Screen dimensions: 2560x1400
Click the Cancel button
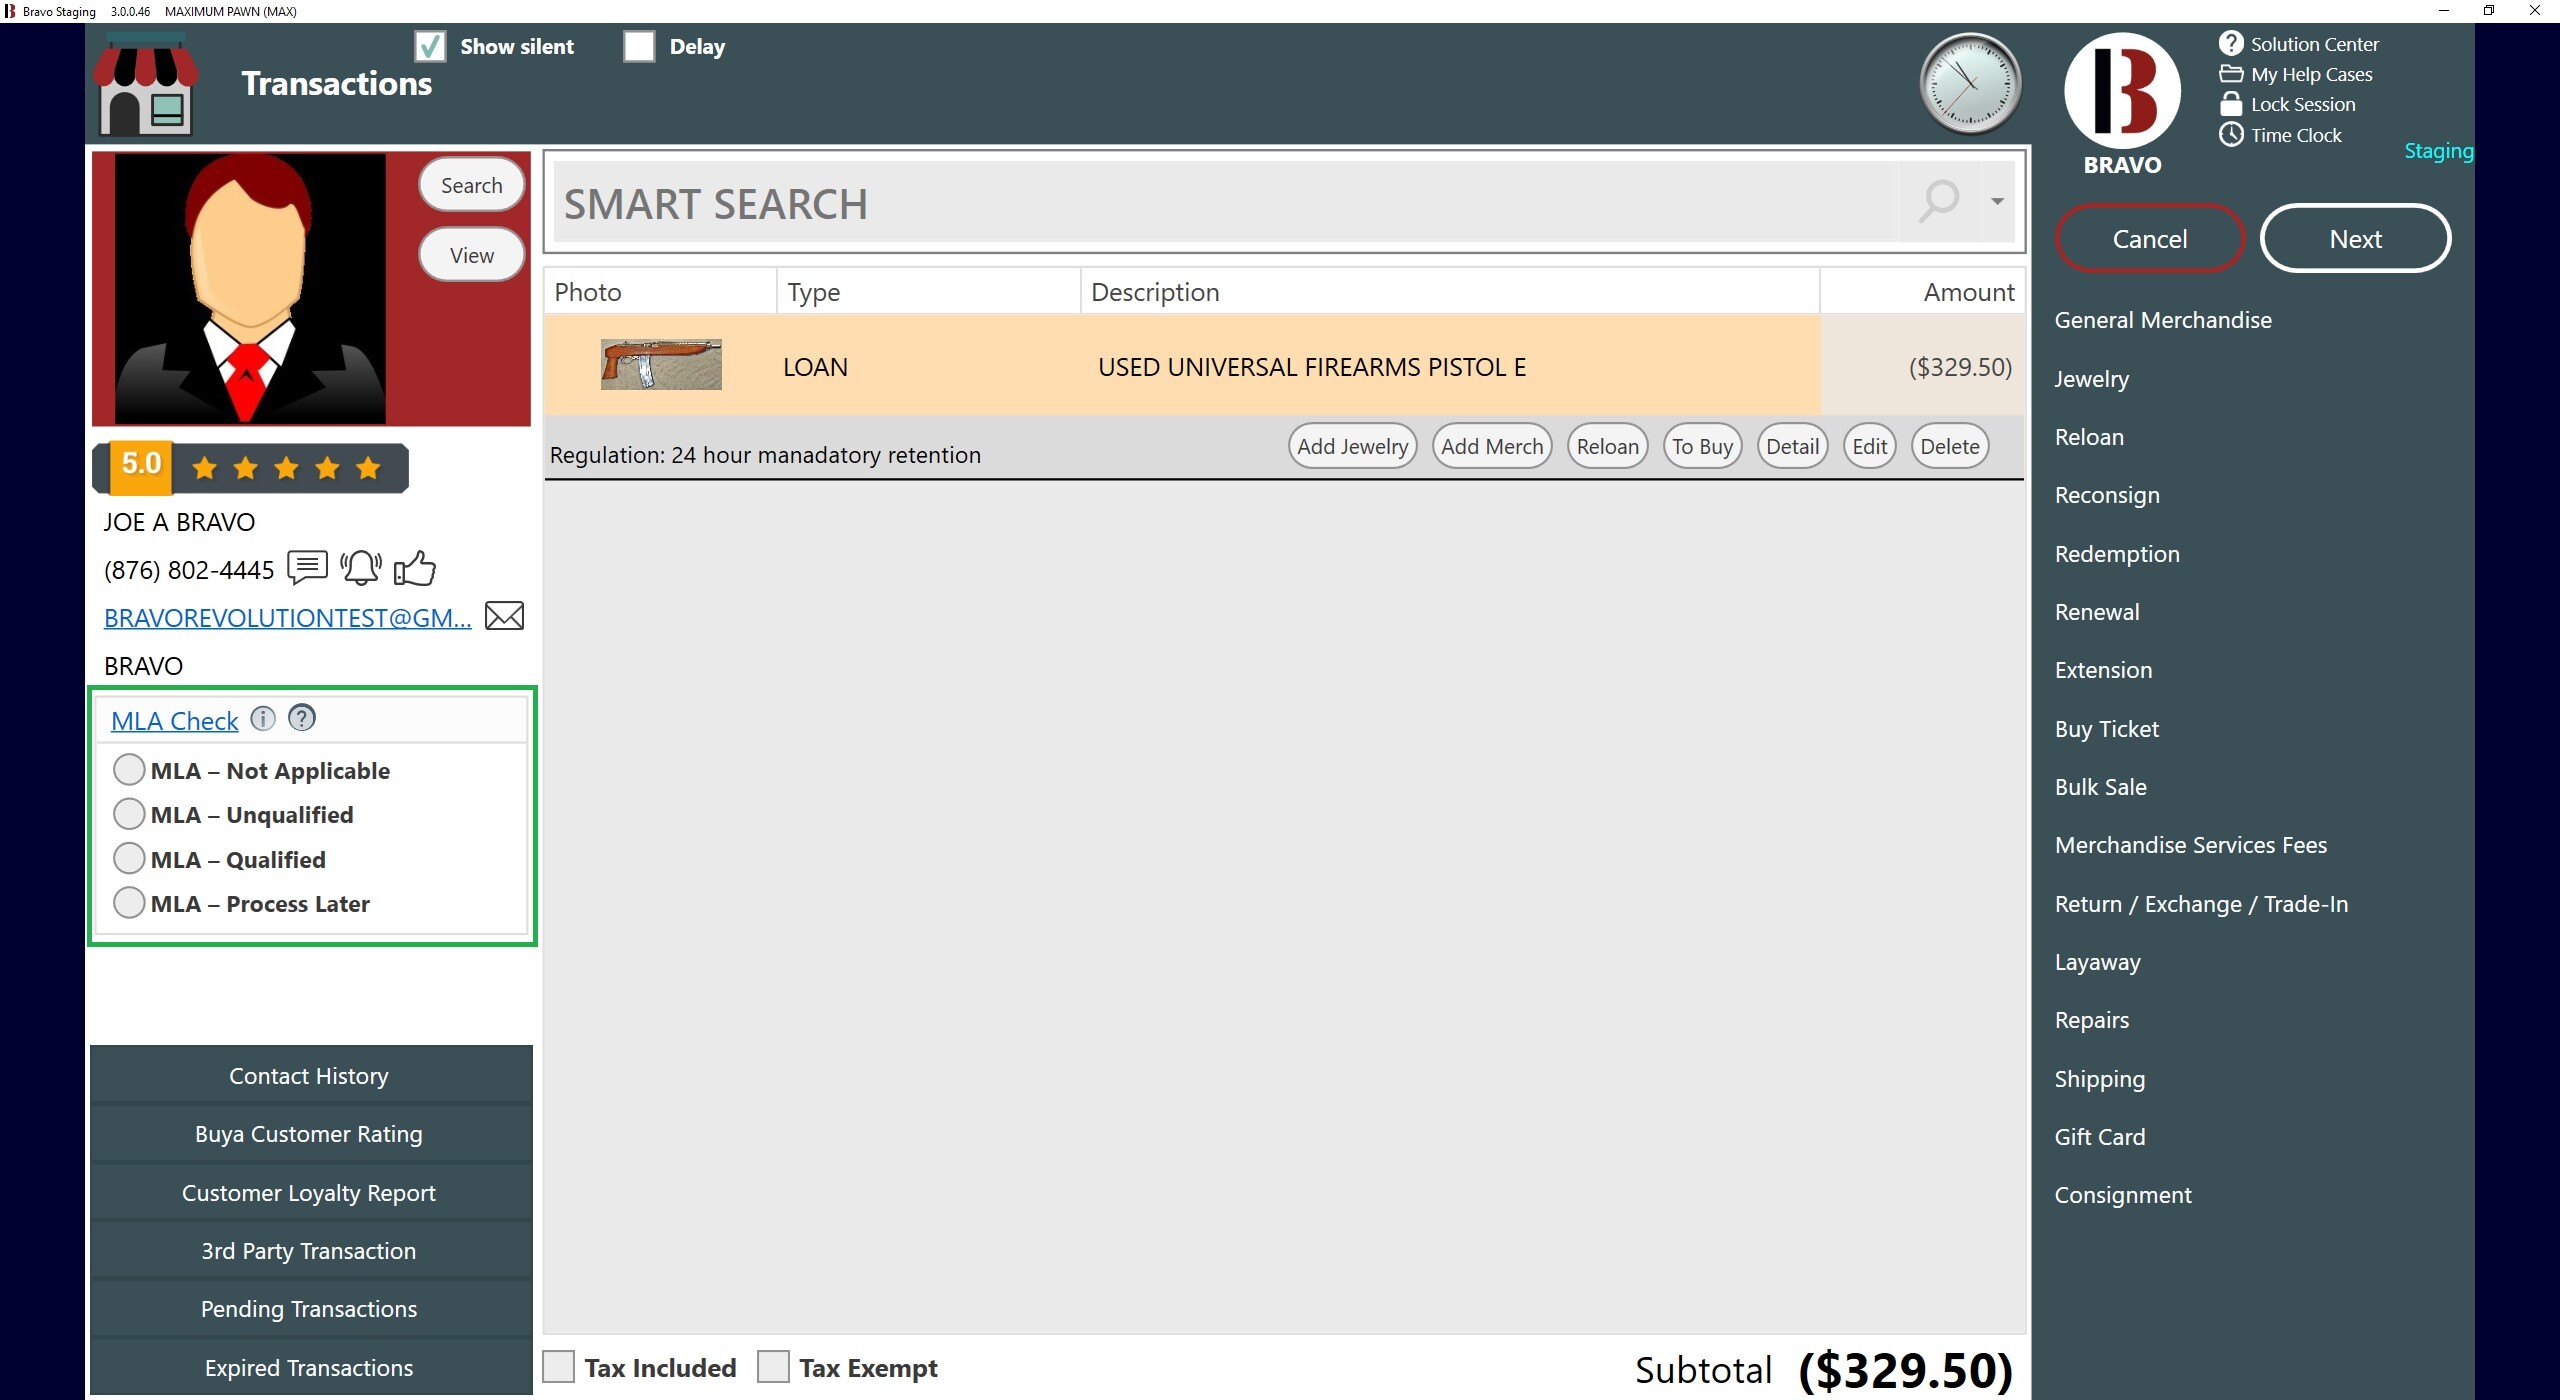(2150, 238)
